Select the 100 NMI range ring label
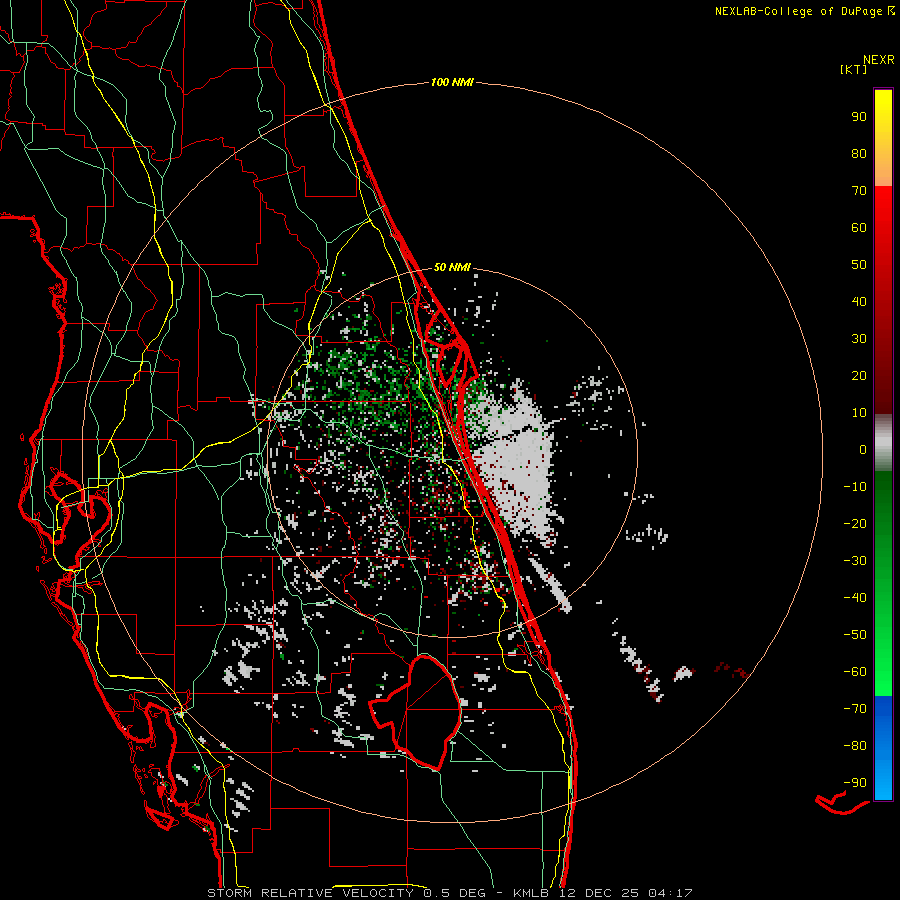Screen dimensions: 900x900 (x=452, y=83)
